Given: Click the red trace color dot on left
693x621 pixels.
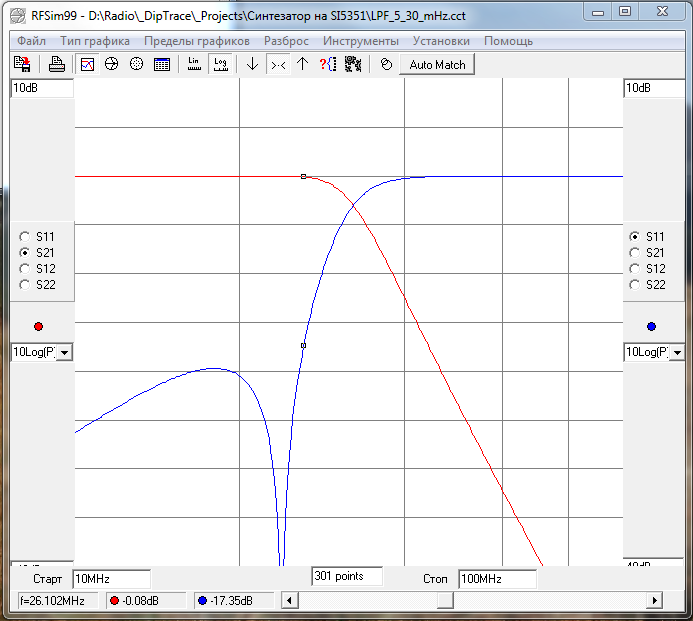Looking at the screenshot, I should pyautogui.click(x=38, y=327).
